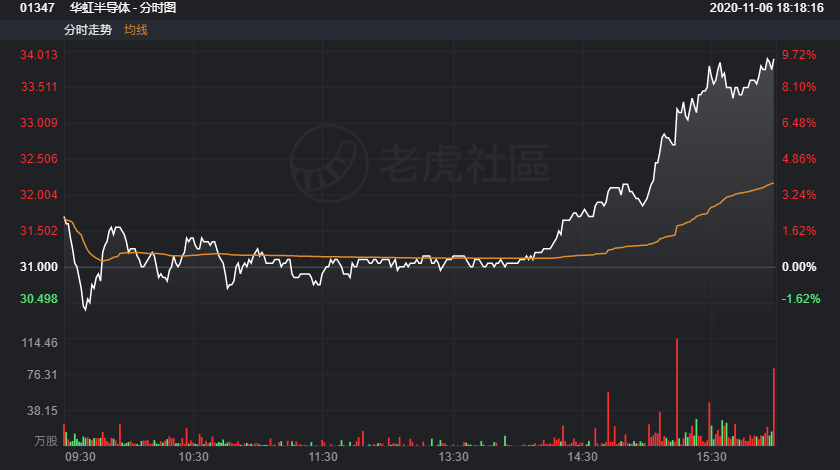Click the price label 32.506
Image resolution: width=840 pixels, height=470 pixels.
click(x=39, y=159)
